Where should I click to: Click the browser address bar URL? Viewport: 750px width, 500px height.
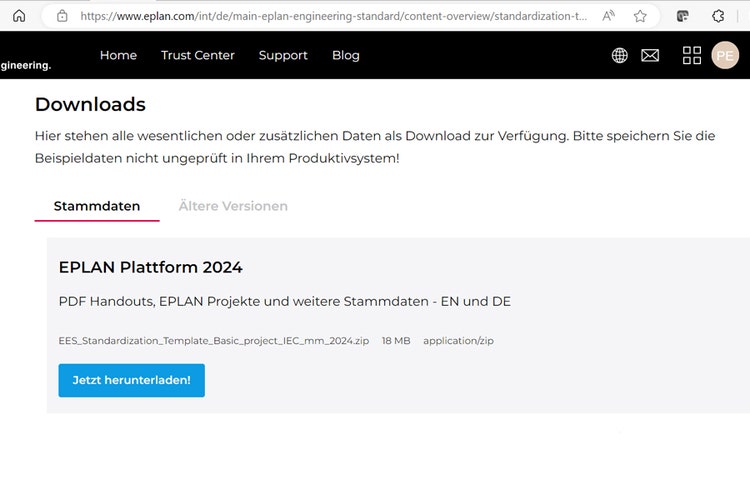point(335,16)
